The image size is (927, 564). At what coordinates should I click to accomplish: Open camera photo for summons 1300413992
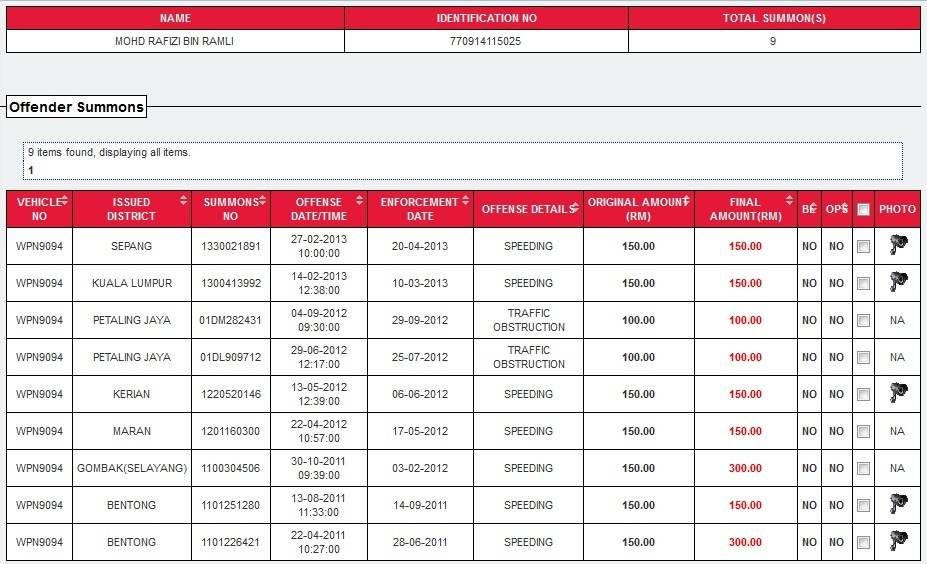click(898, 281)
